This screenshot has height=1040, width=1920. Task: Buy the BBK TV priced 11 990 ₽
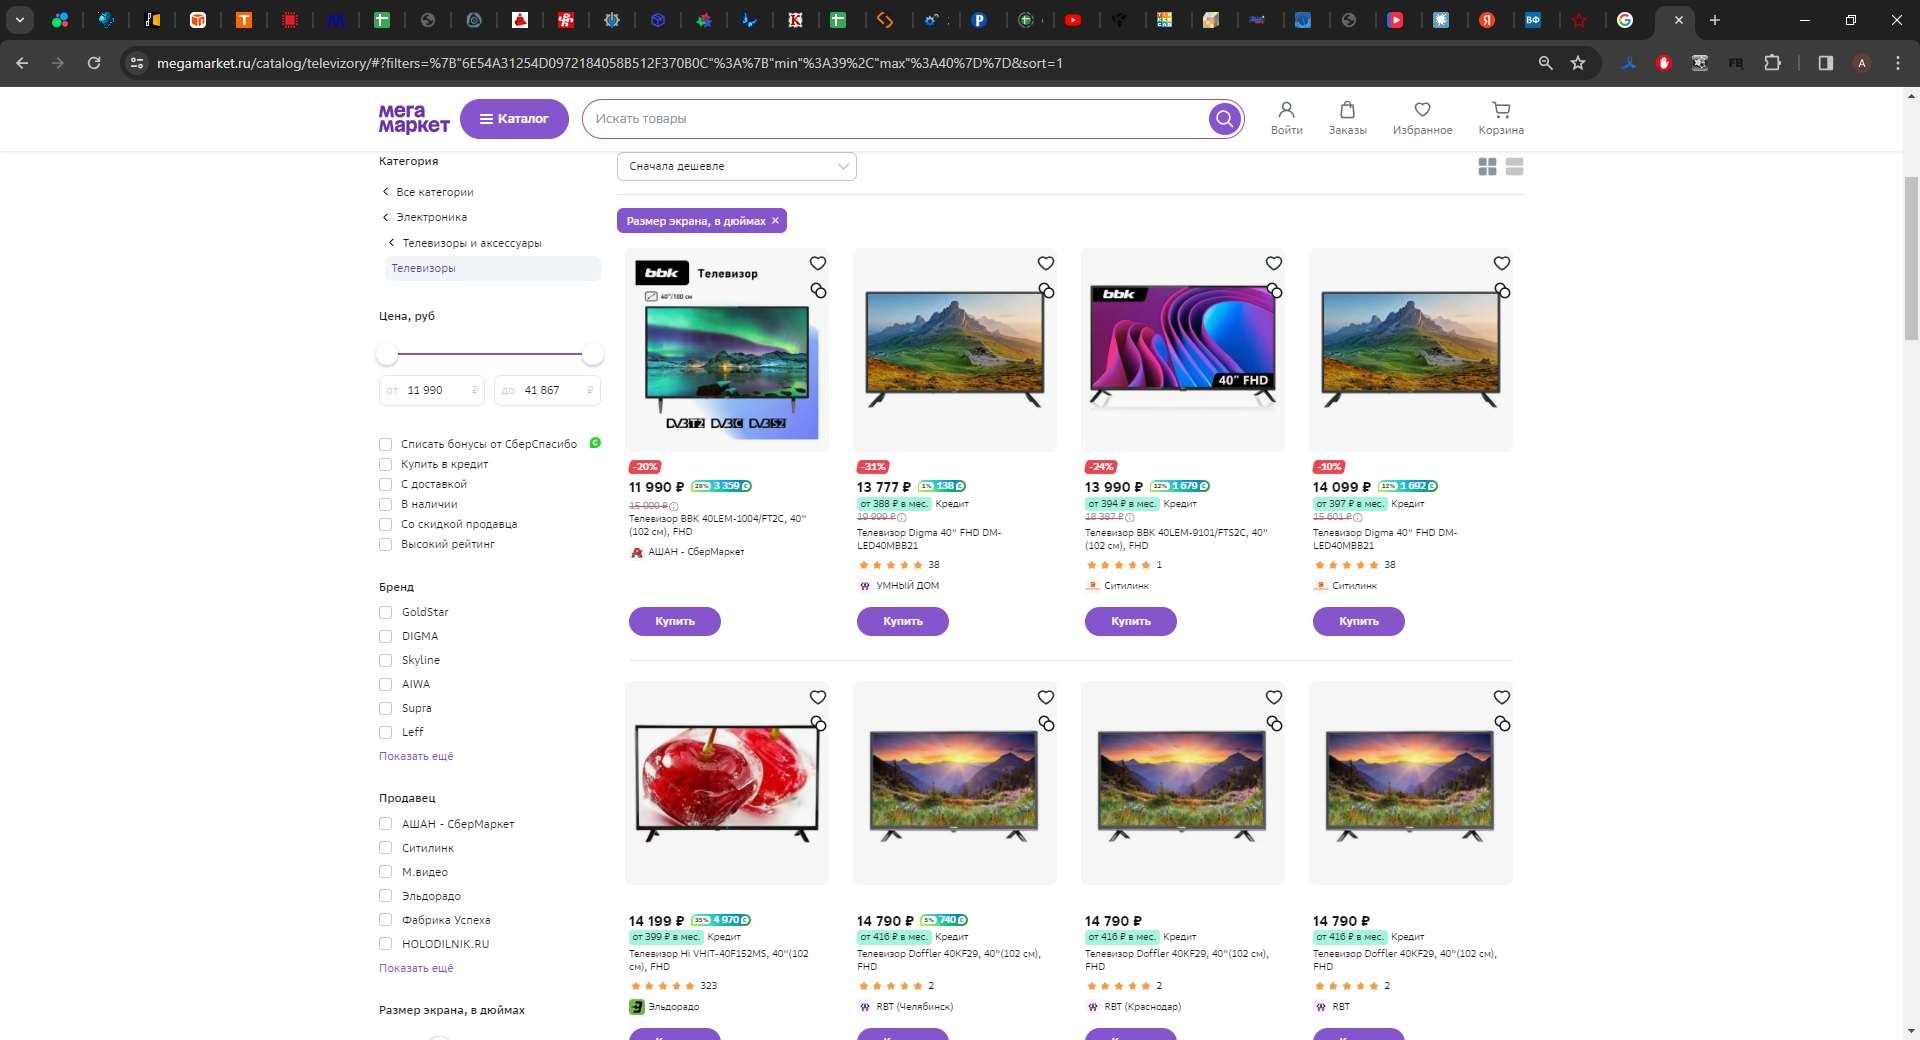pos(675,621)
